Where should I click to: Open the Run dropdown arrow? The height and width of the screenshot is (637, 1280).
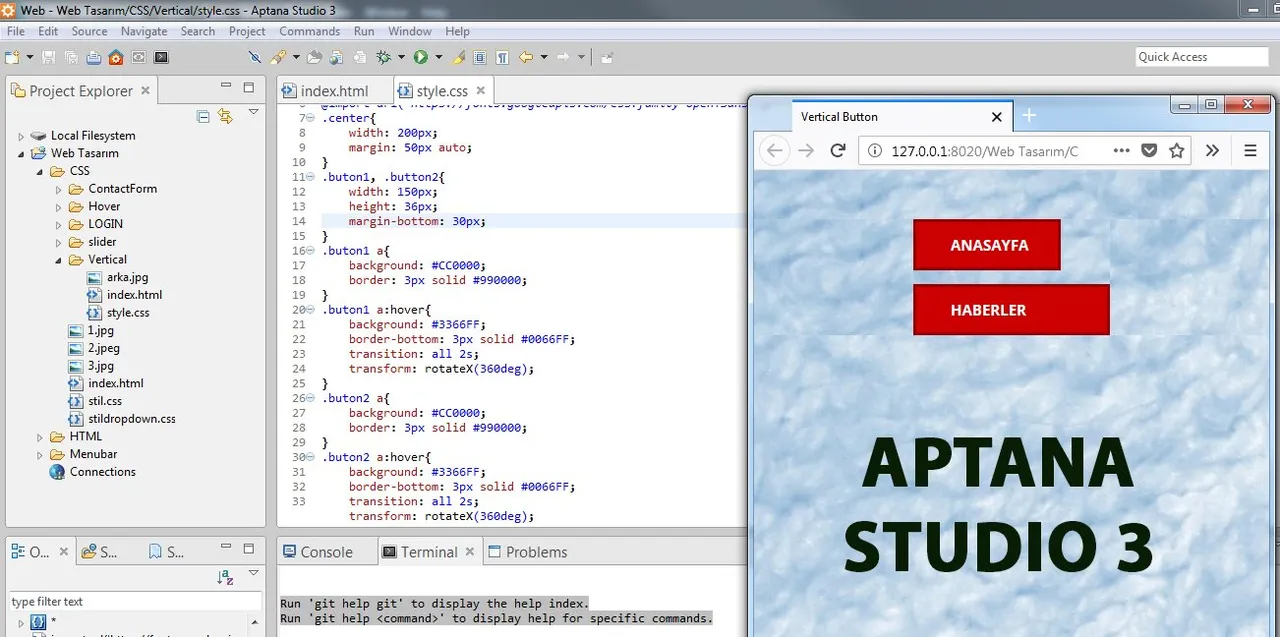(438, 57)
